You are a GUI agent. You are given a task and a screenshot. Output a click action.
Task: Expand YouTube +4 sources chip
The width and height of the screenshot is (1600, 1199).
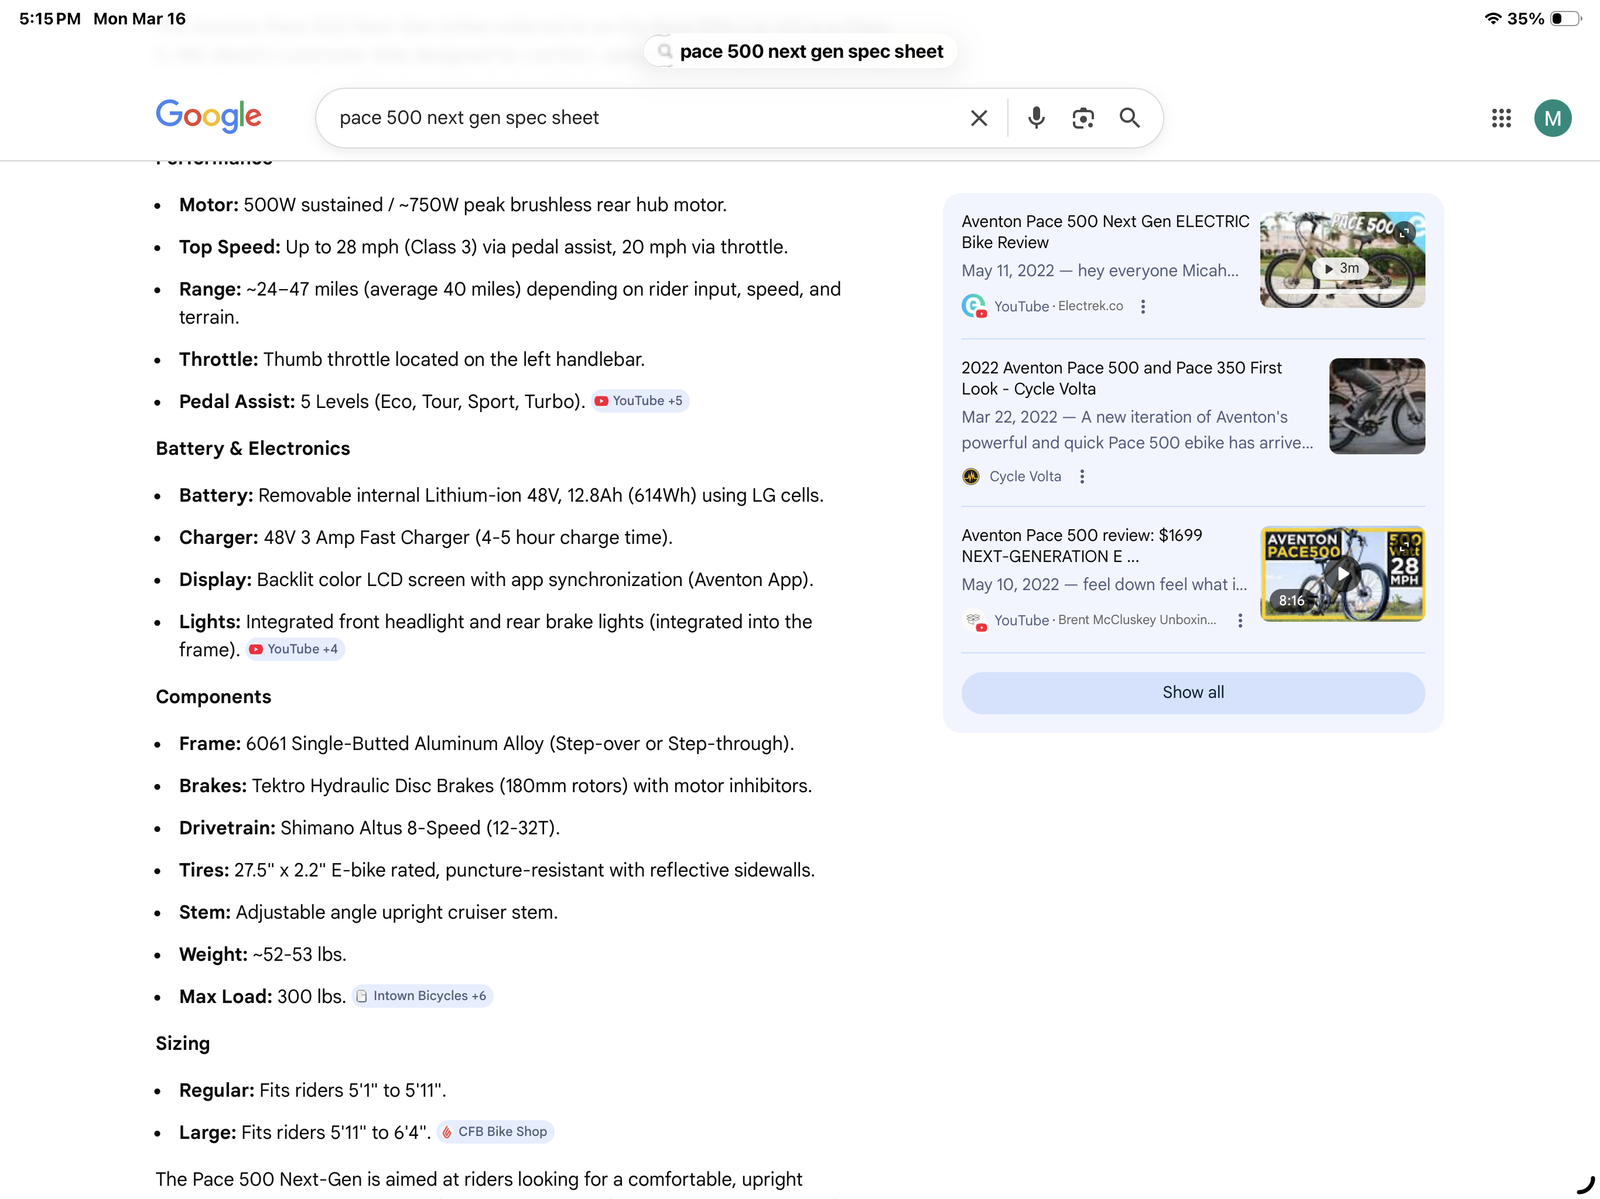[x=295, y=649]
